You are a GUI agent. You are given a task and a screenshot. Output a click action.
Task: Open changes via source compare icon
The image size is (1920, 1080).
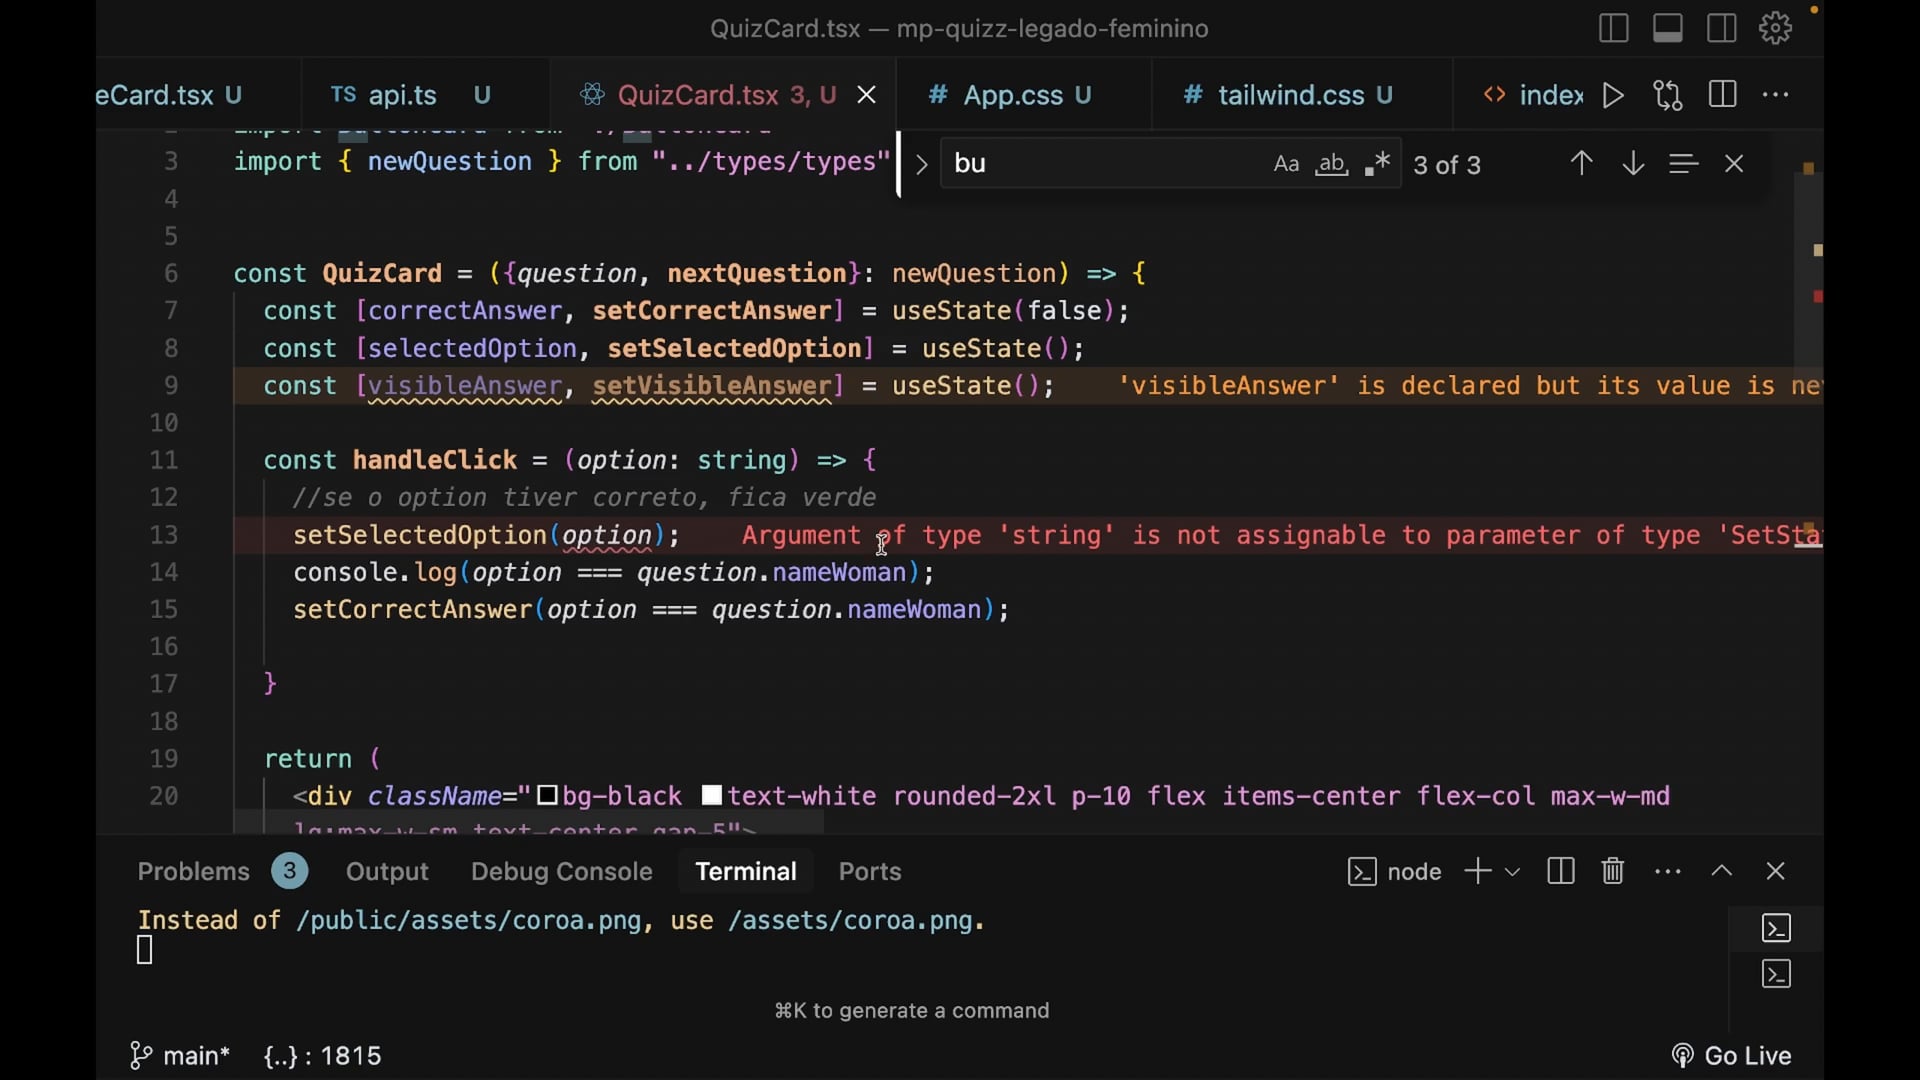point(1668,95)
